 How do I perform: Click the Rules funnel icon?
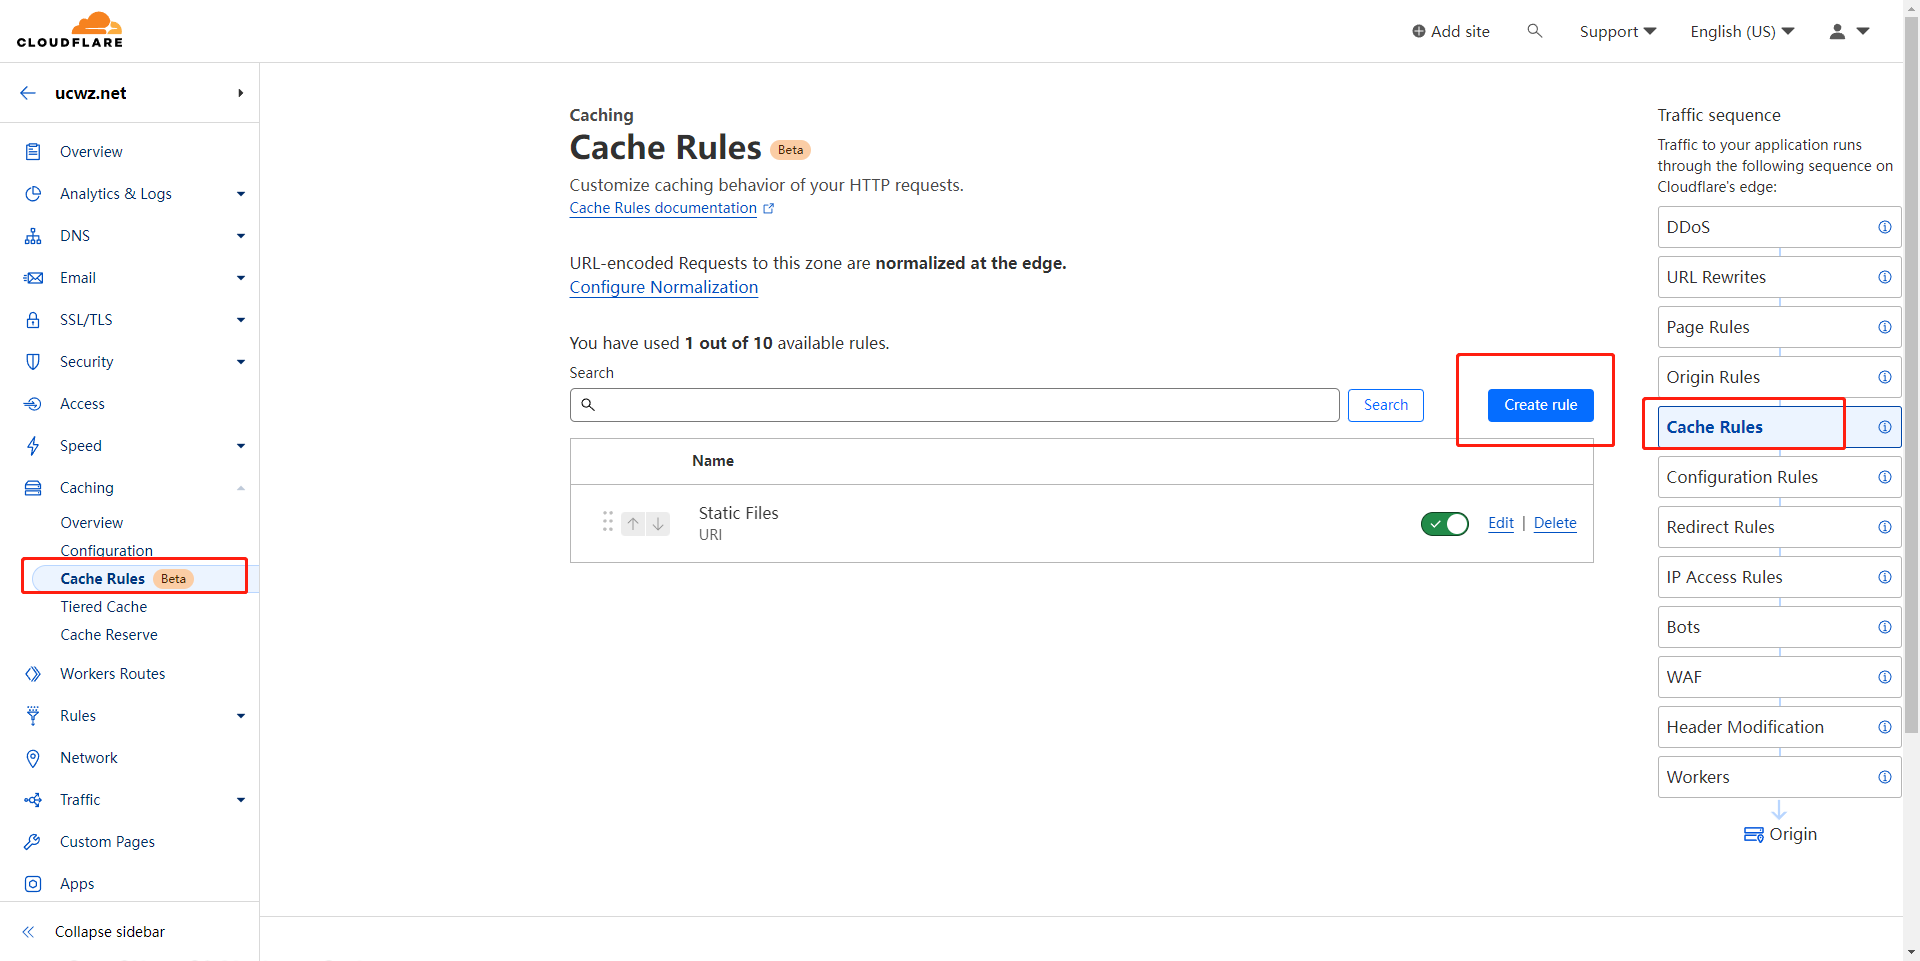tap(33, 716)
